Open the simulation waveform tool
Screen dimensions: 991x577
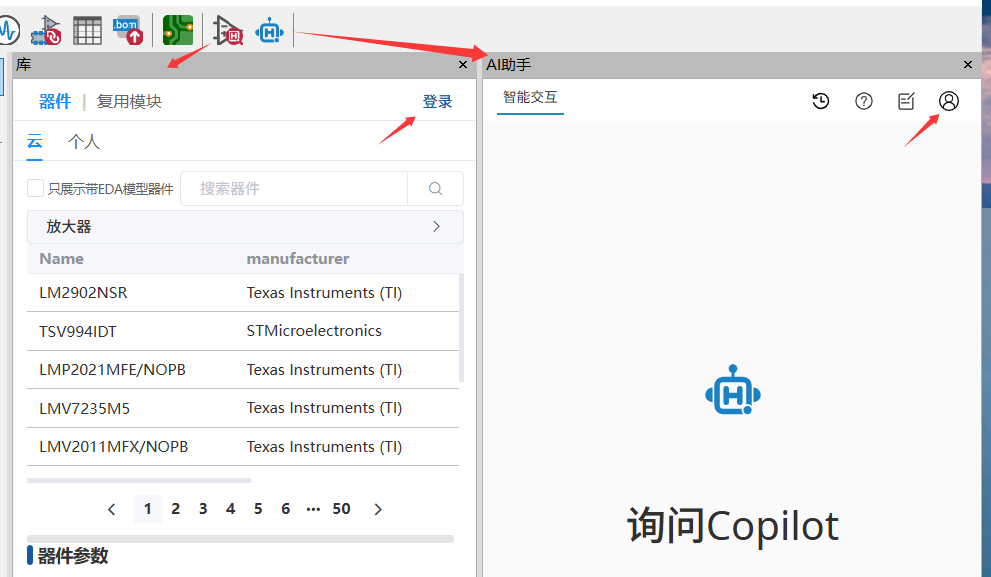pyautogui.click(x=8, y=30)
